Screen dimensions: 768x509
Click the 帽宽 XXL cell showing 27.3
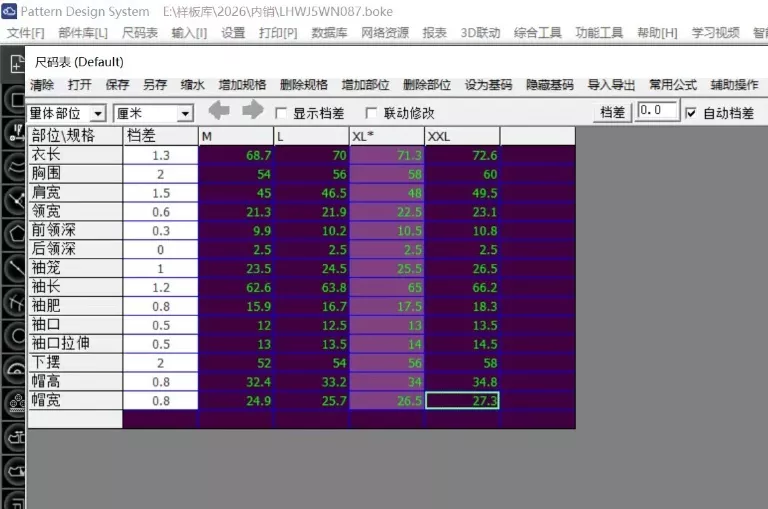462,401
